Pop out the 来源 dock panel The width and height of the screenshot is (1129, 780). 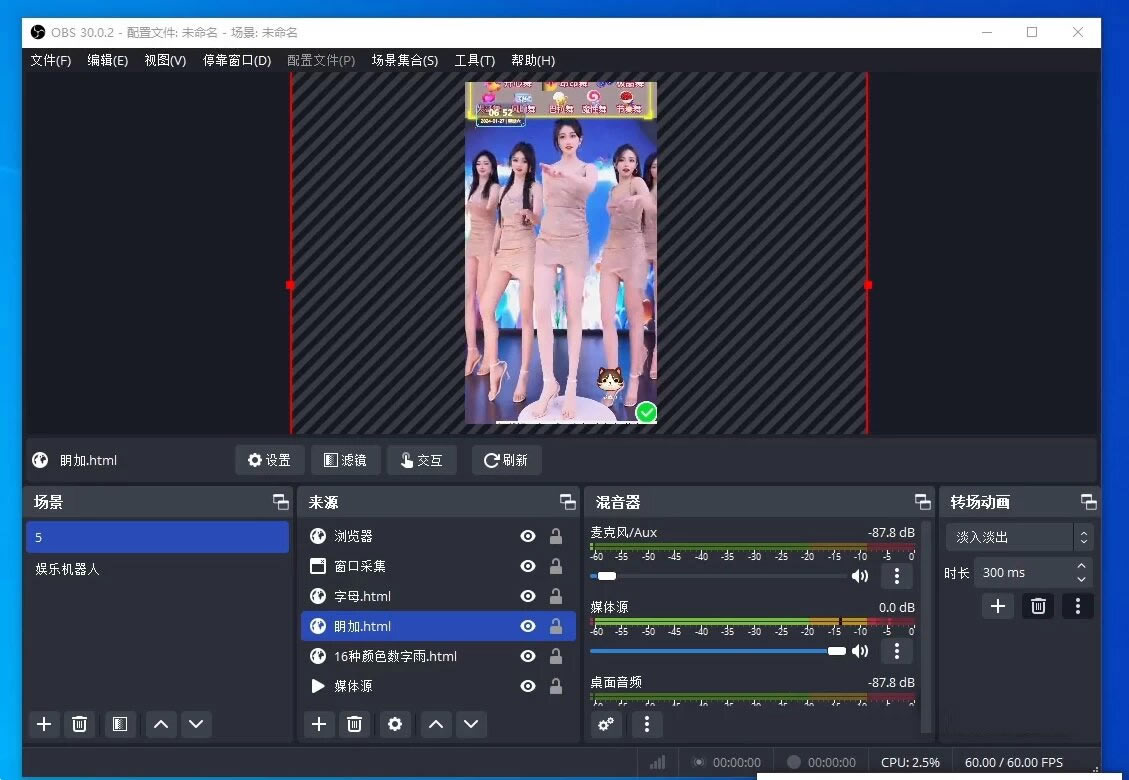click(x=567, y=501)
